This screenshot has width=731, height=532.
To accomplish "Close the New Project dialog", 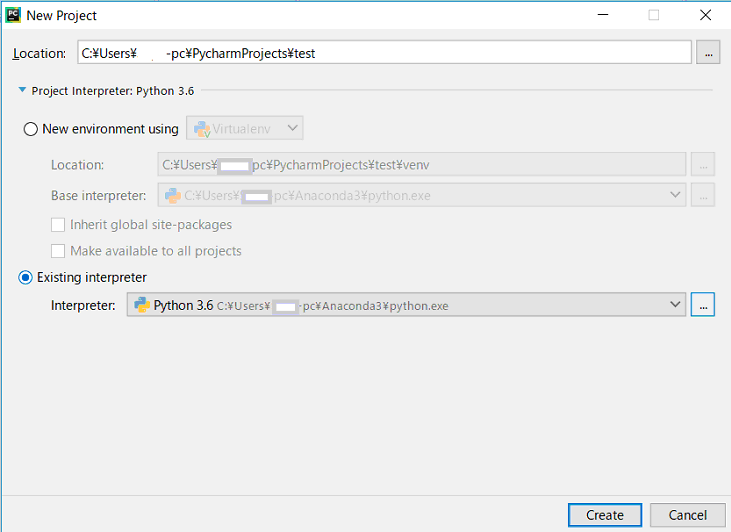I will [705, 15].
